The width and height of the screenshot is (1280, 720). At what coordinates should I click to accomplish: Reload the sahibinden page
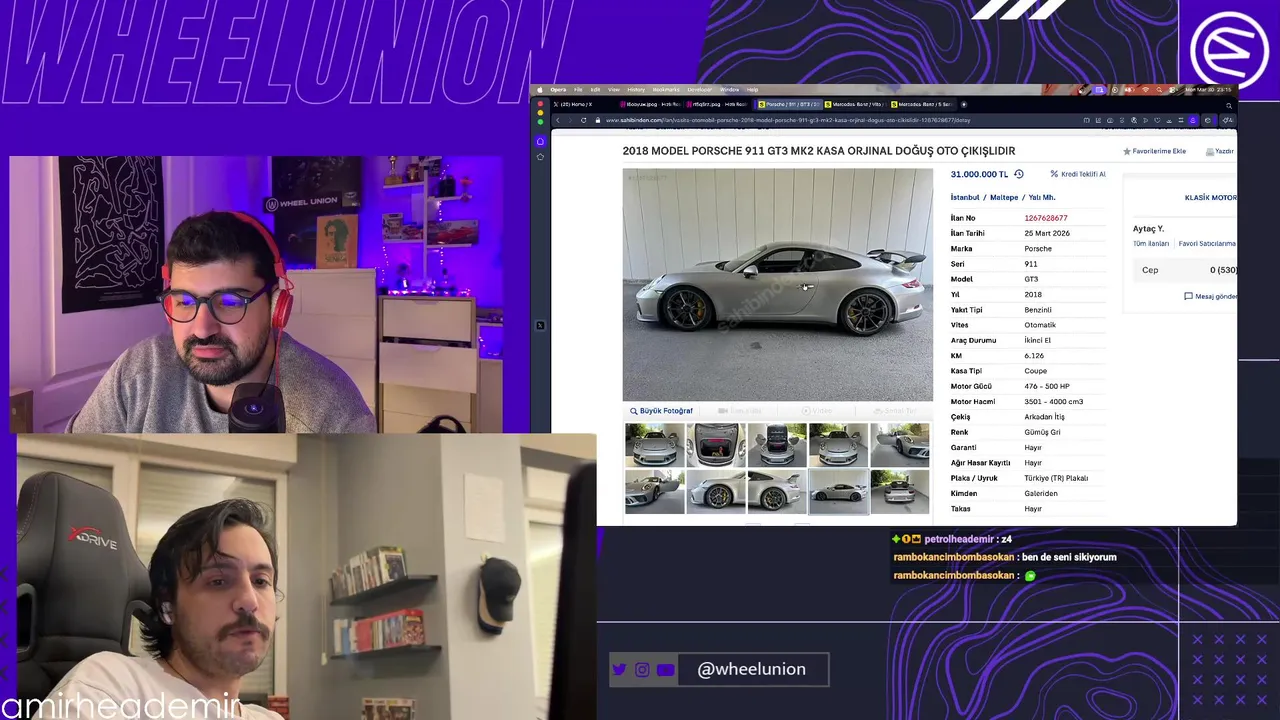click(583, 120)
